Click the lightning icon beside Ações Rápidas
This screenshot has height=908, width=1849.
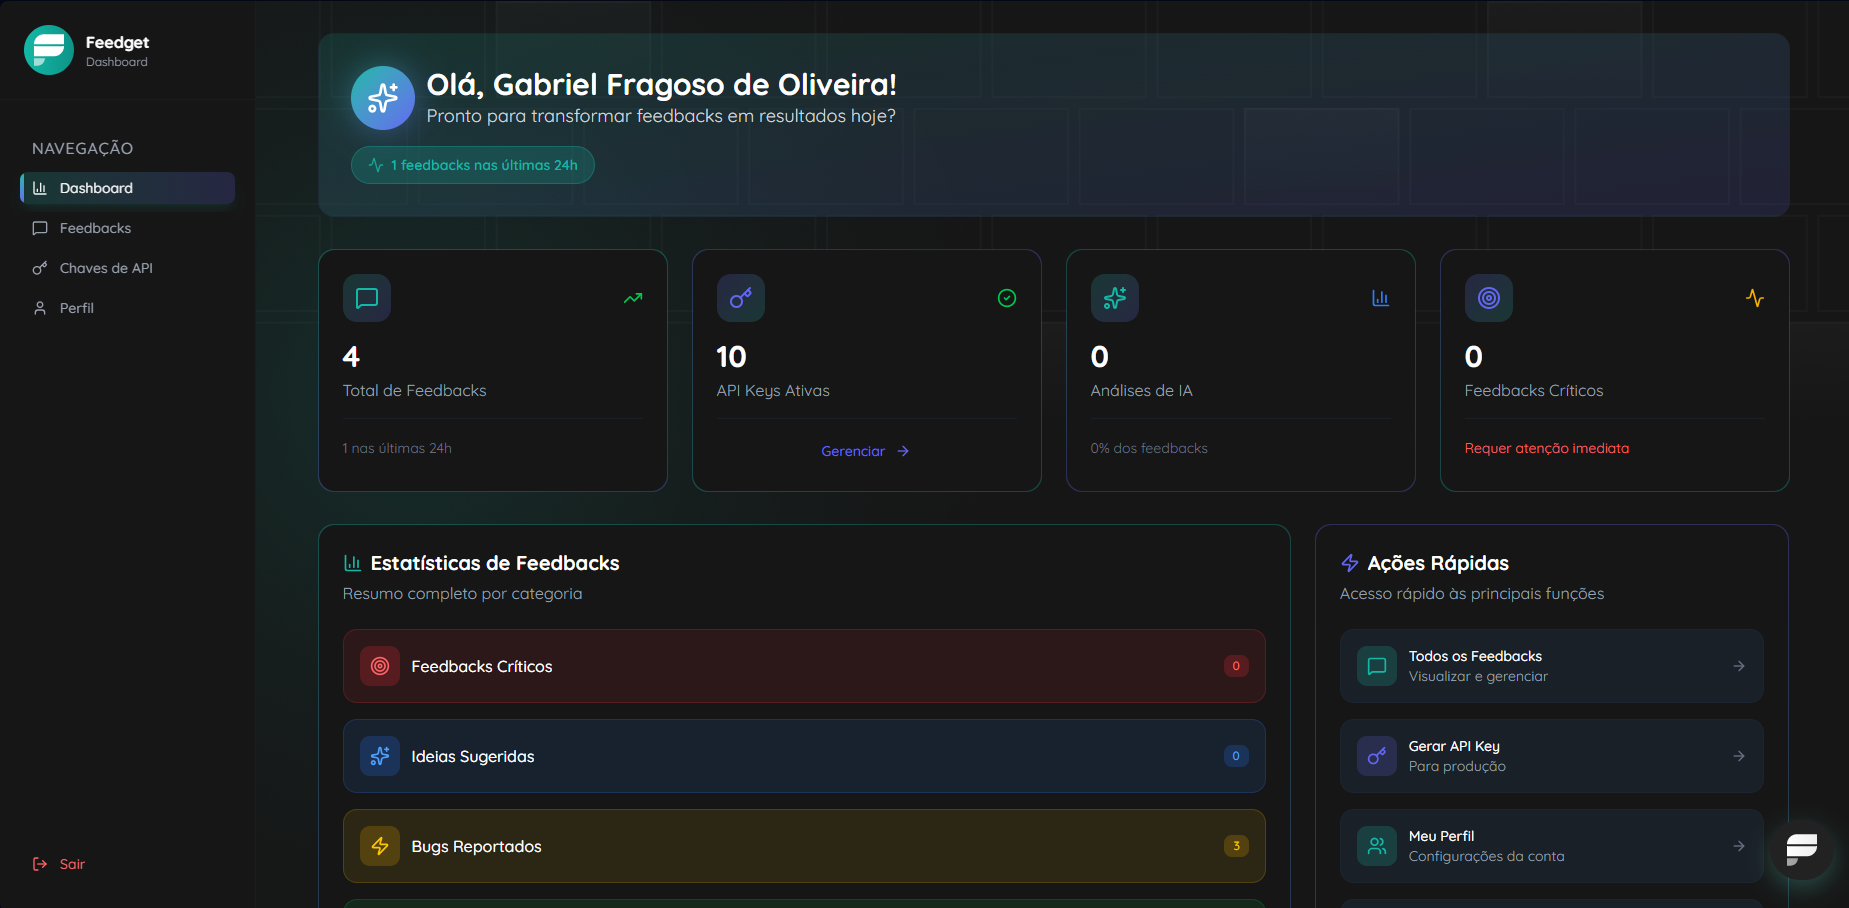click(1350, 563)
